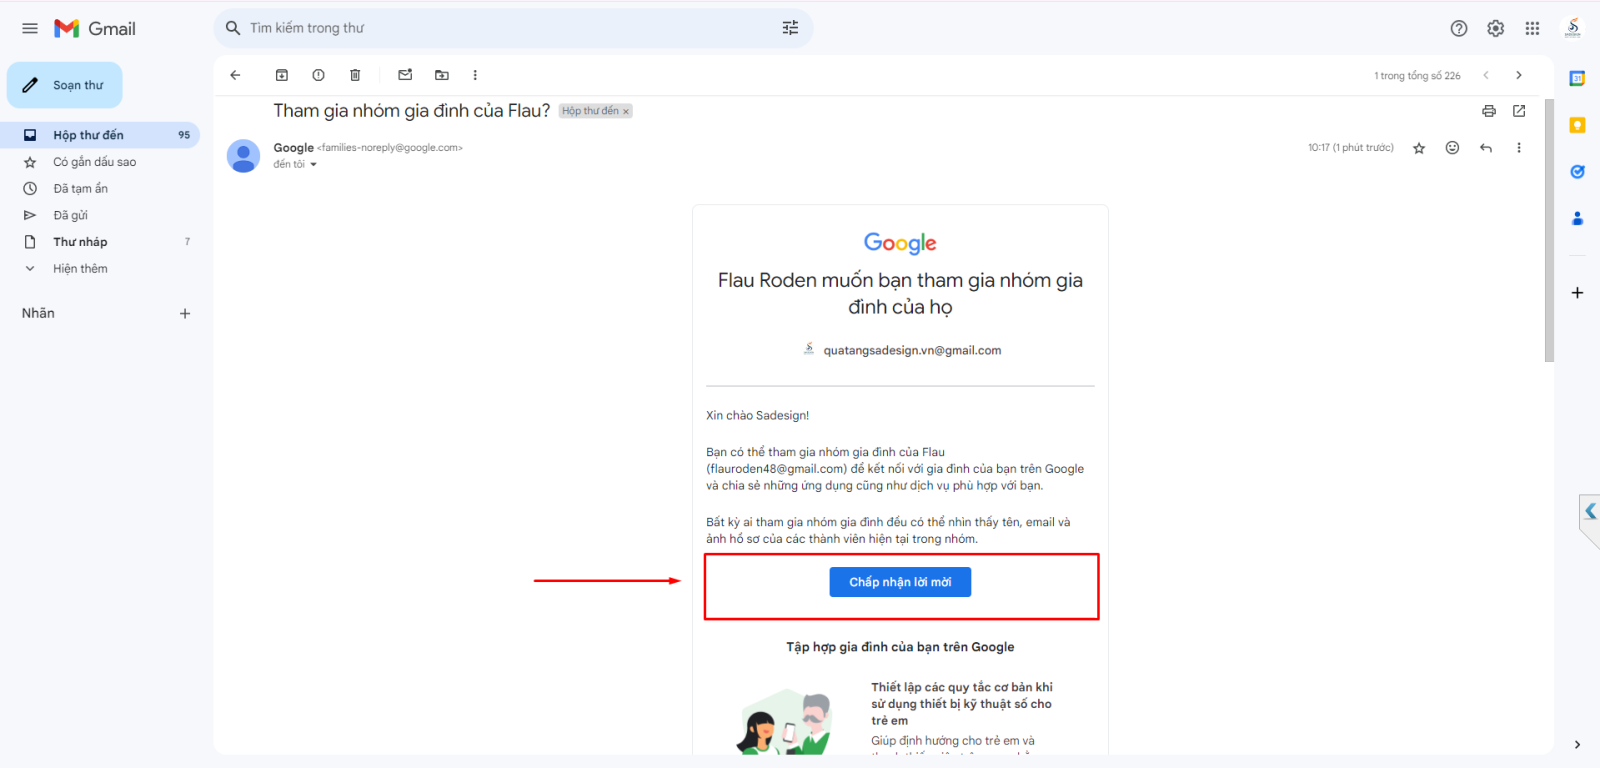Click the 10:17 timestamp

click(x=1351, y=148)
